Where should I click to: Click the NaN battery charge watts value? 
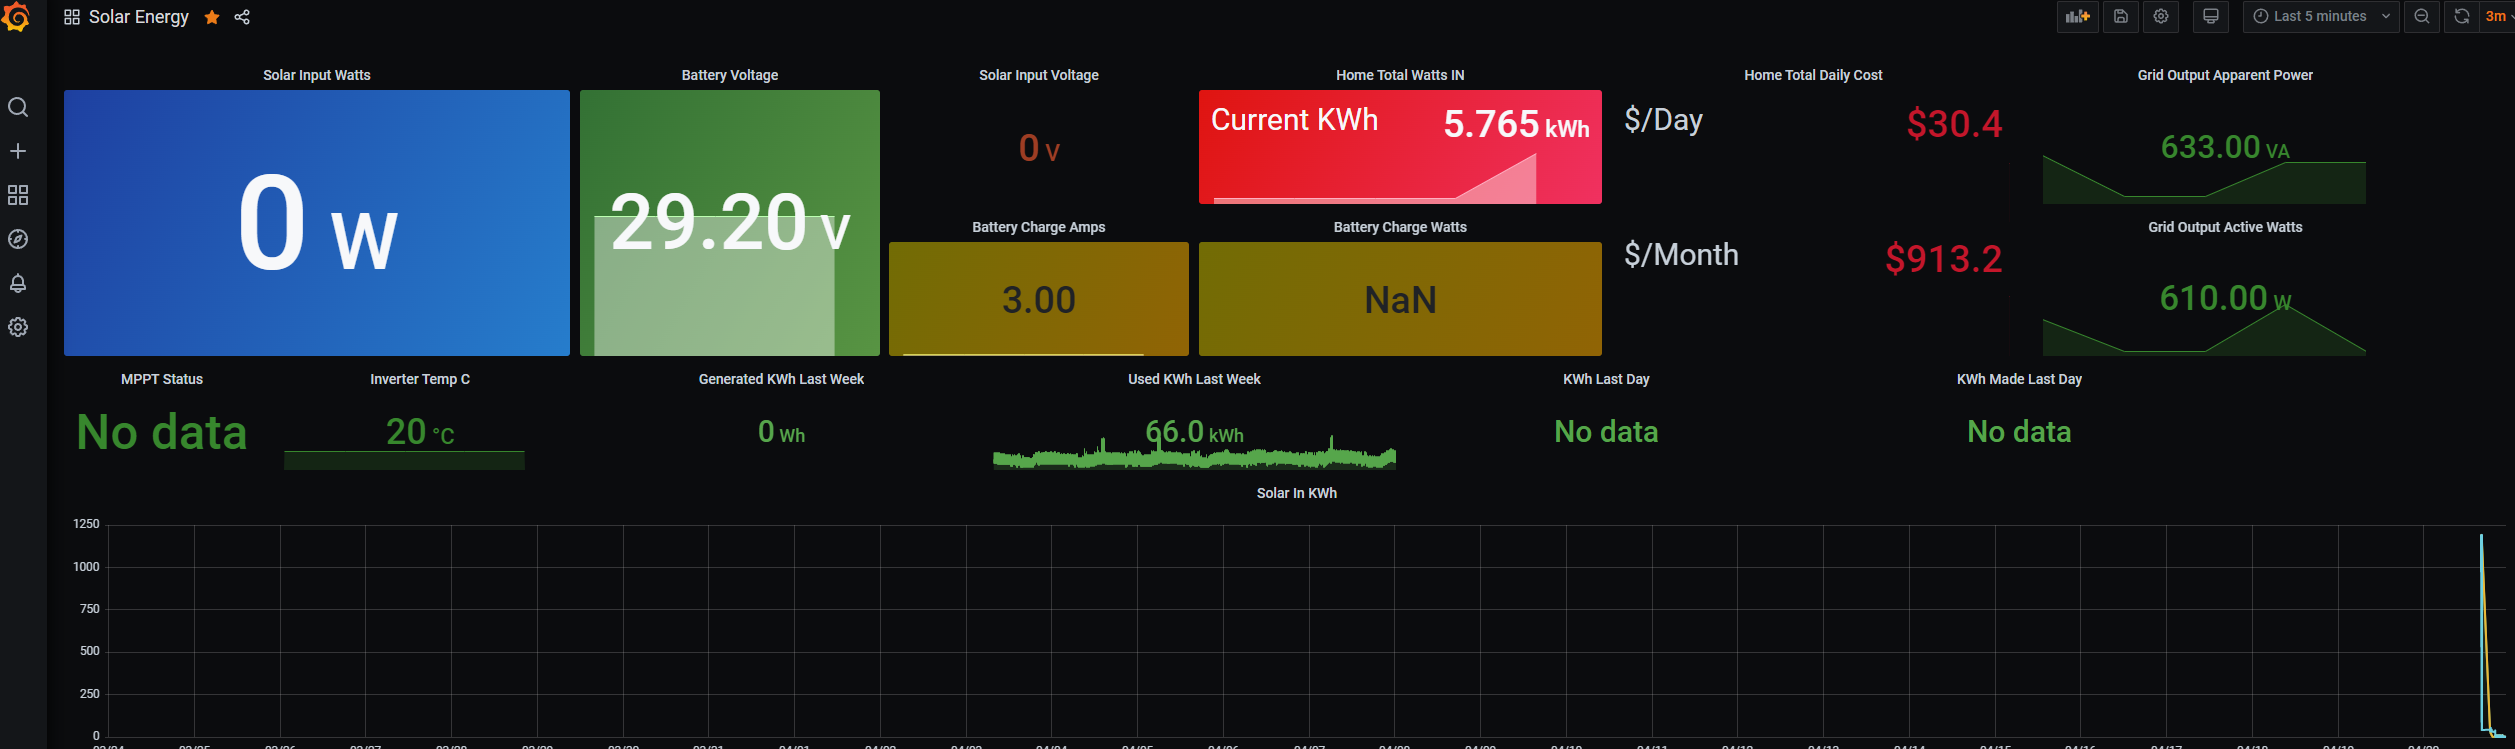(x=1400, y=300)
